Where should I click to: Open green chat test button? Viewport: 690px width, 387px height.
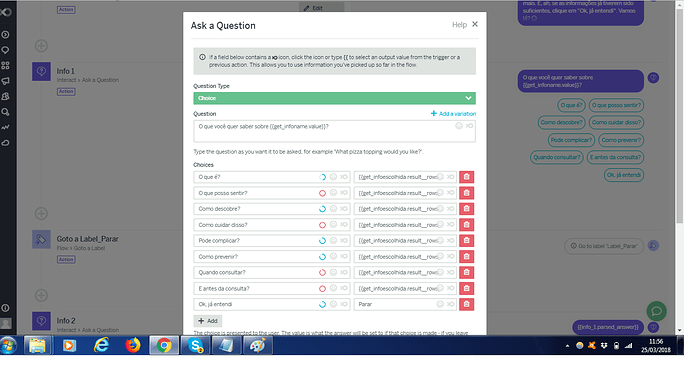[656, 311]
